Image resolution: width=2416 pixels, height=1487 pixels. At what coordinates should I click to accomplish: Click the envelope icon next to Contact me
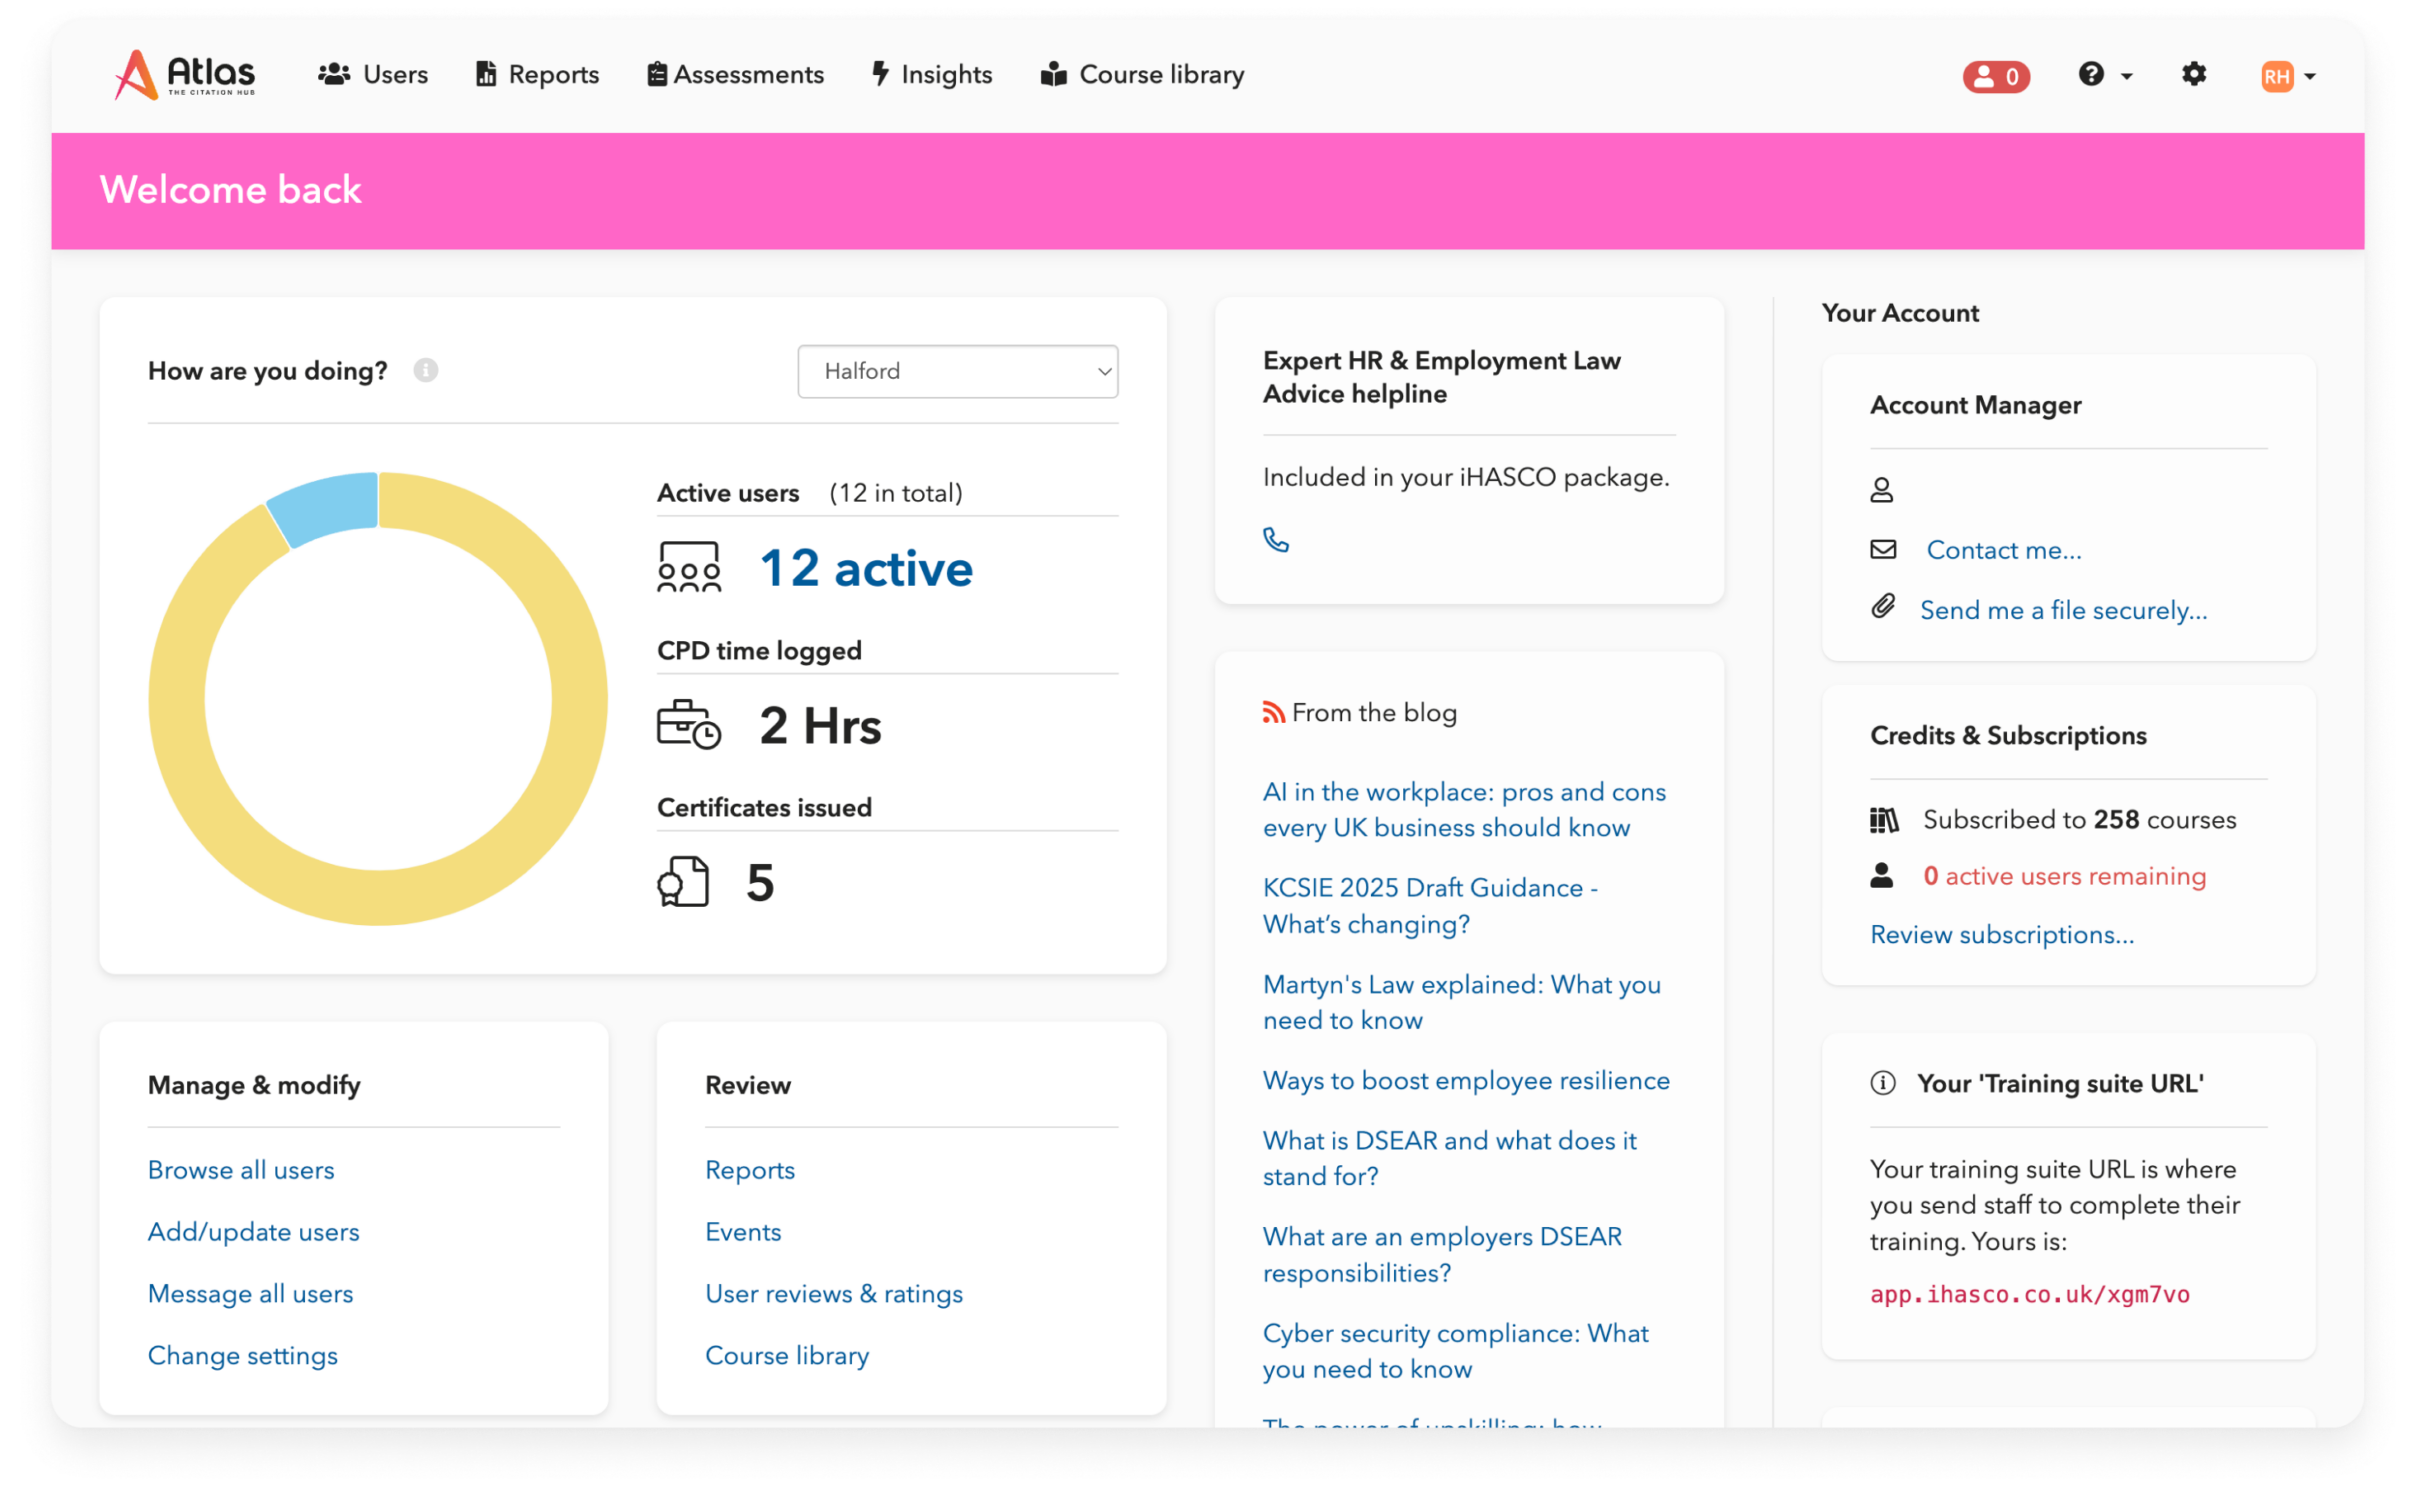[1883, 549]
